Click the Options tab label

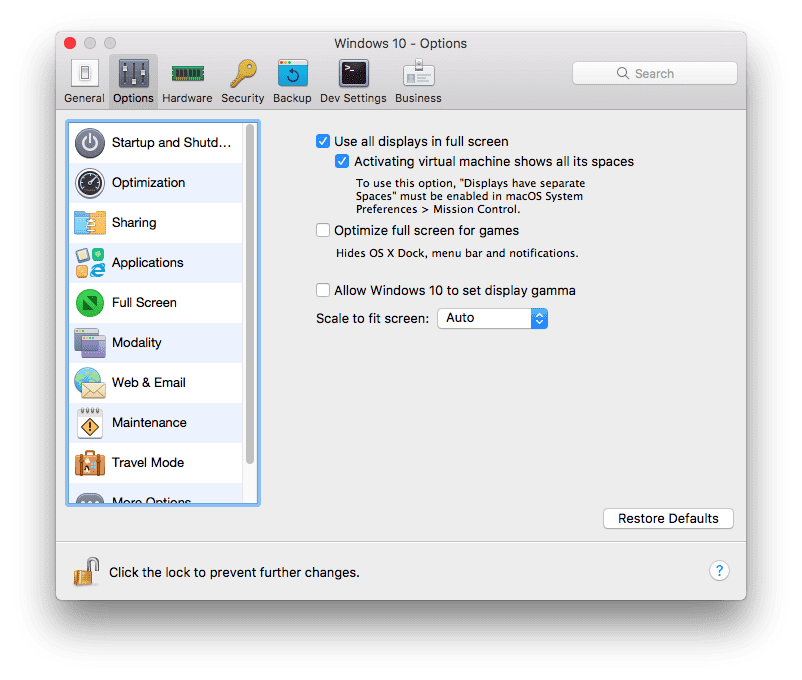[x=133, y=98]
